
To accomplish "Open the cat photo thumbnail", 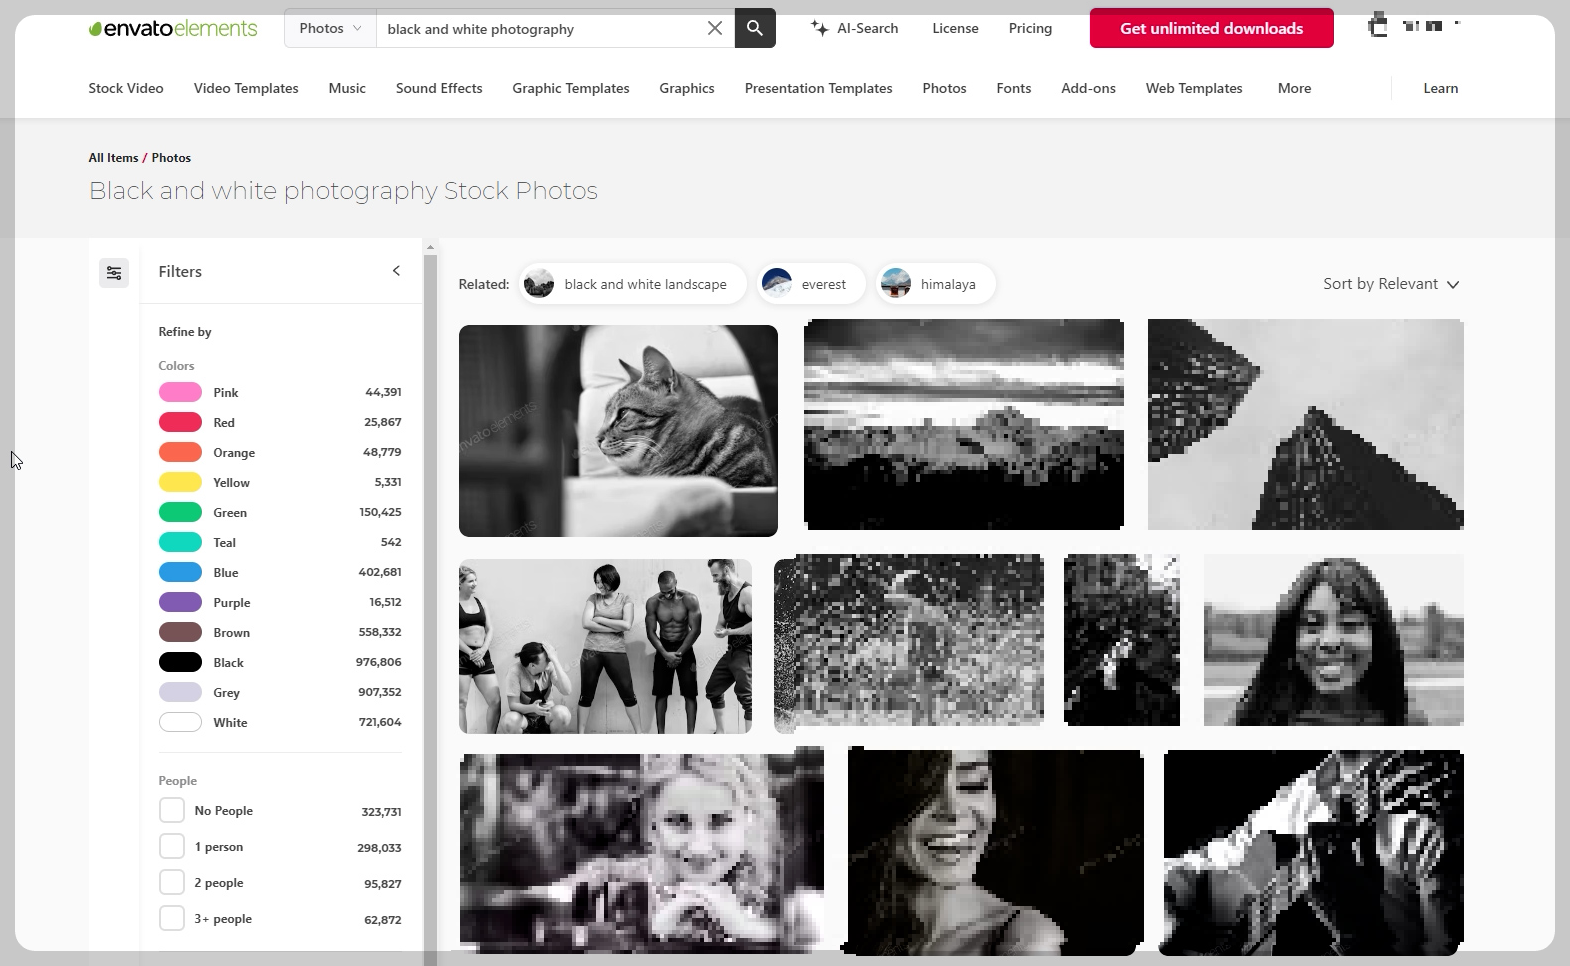I will click(618, 431).
